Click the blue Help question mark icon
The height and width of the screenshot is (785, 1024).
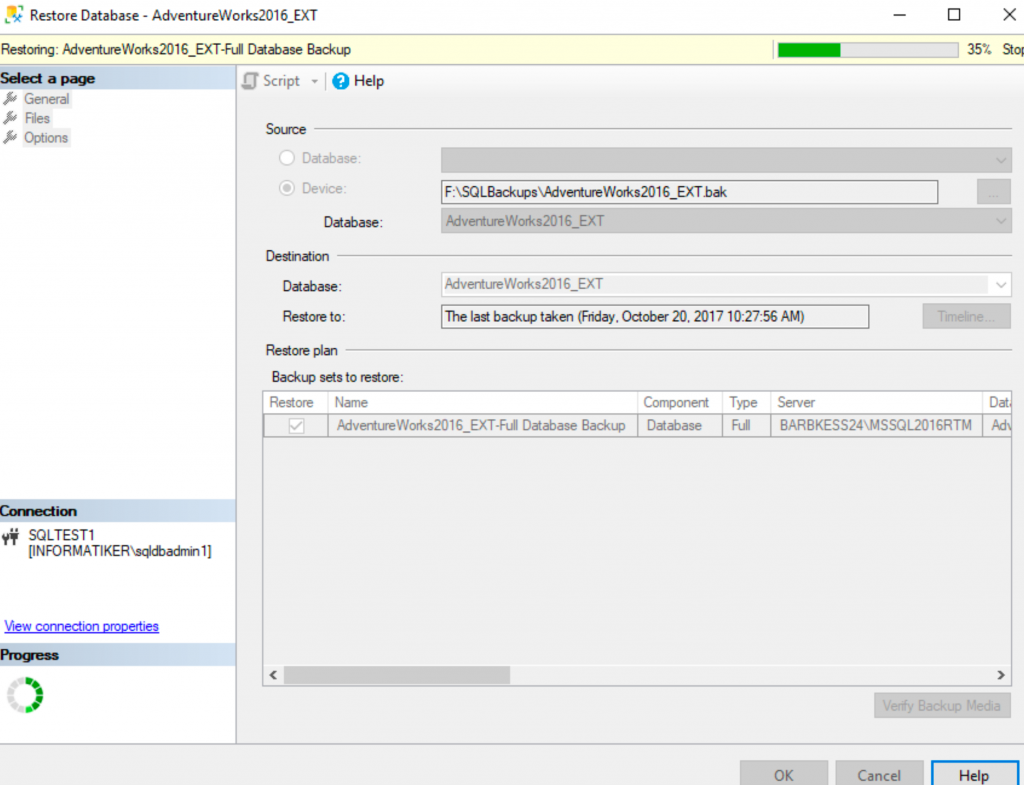340,81
